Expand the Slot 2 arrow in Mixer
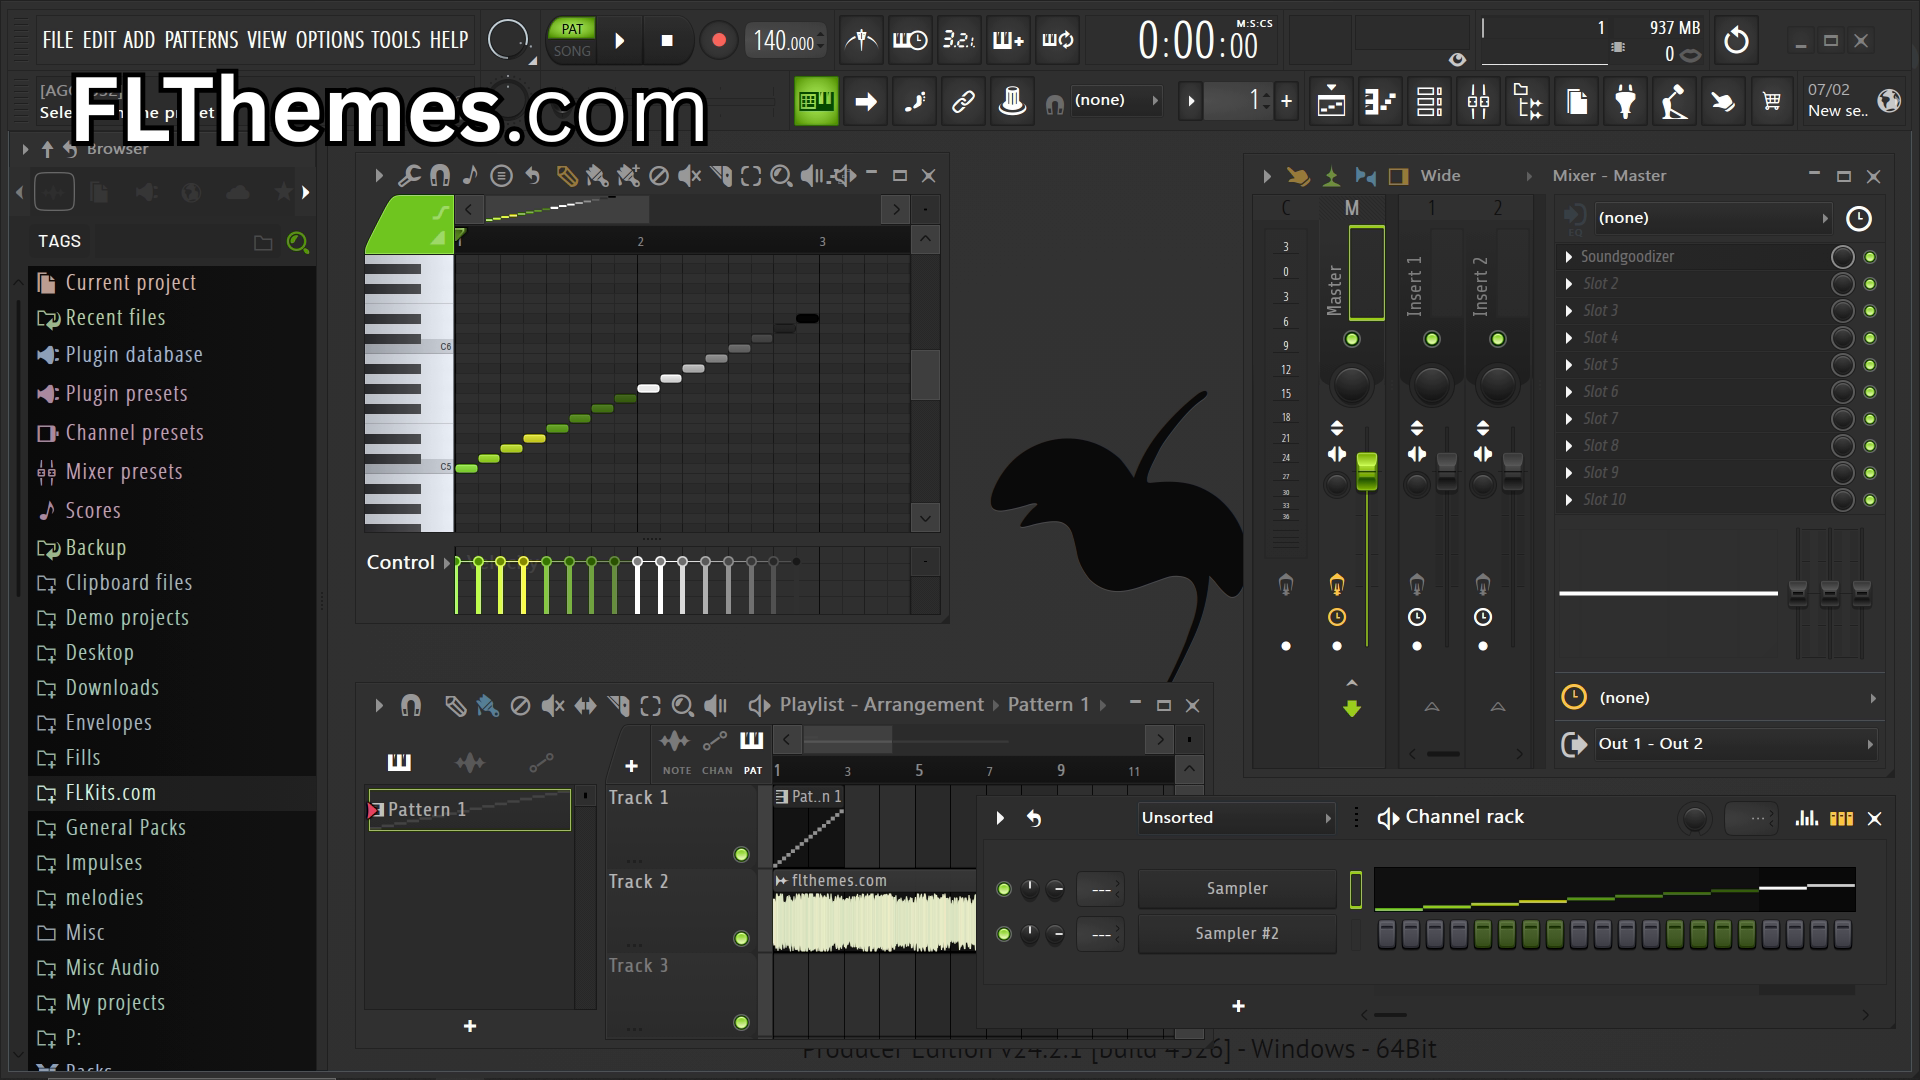This screenshot has height=1080, width=1920. (1569, 284)
